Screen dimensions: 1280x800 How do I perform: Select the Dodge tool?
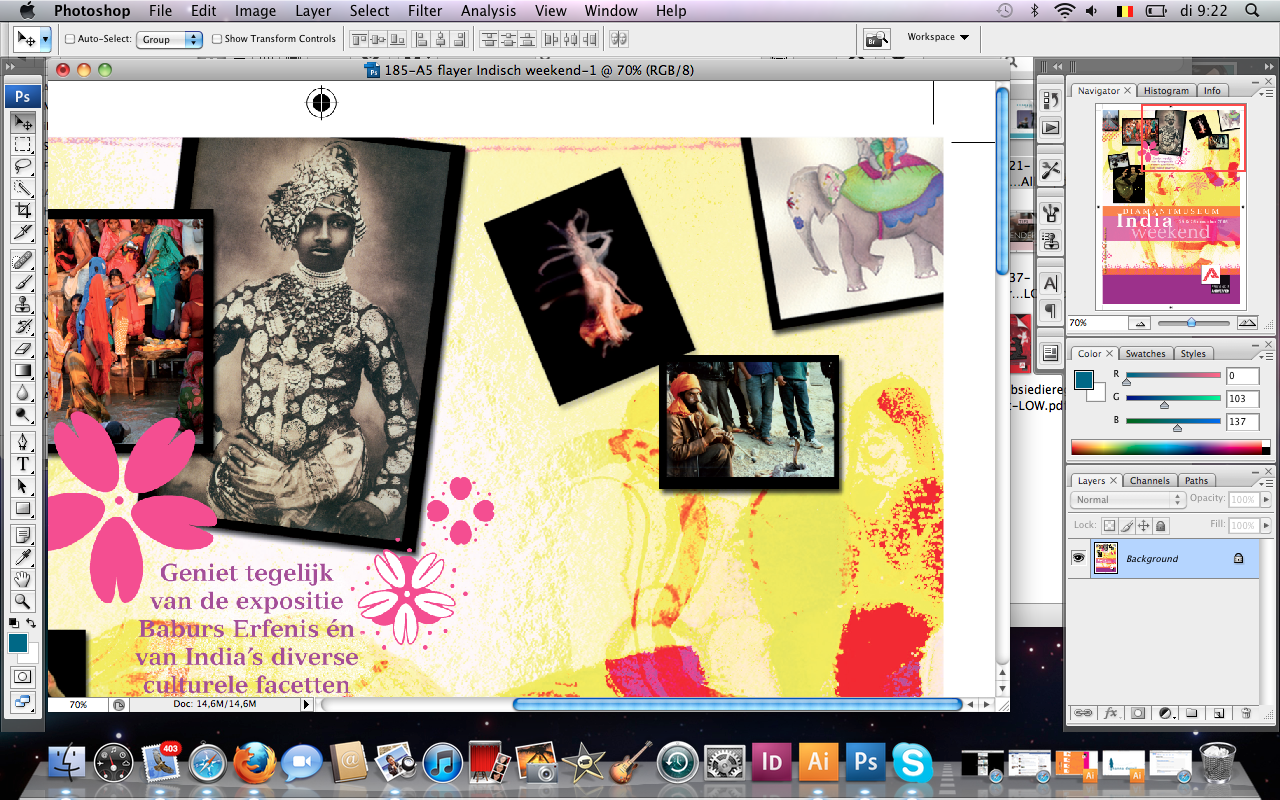[22, 414]
